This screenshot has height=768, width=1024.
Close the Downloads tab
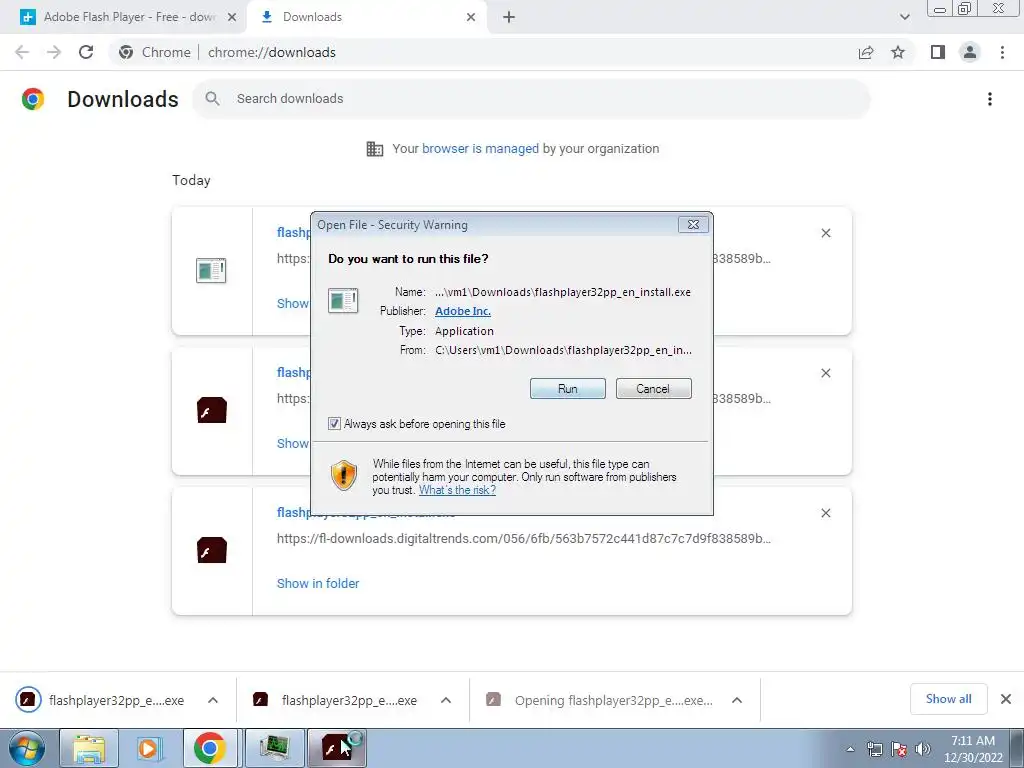click(471, 17)
